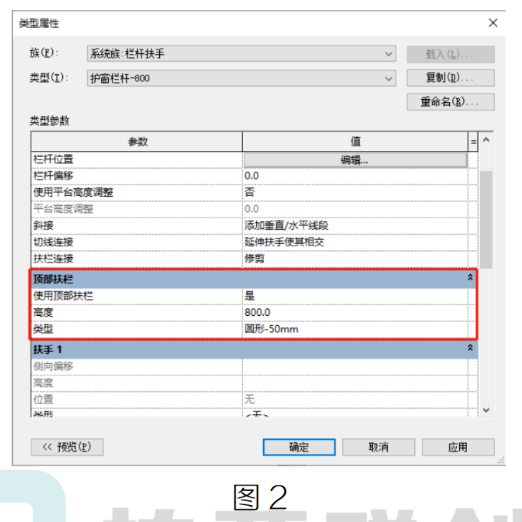
Task: Click the 确定 OK button
Action: pos(299,447)
